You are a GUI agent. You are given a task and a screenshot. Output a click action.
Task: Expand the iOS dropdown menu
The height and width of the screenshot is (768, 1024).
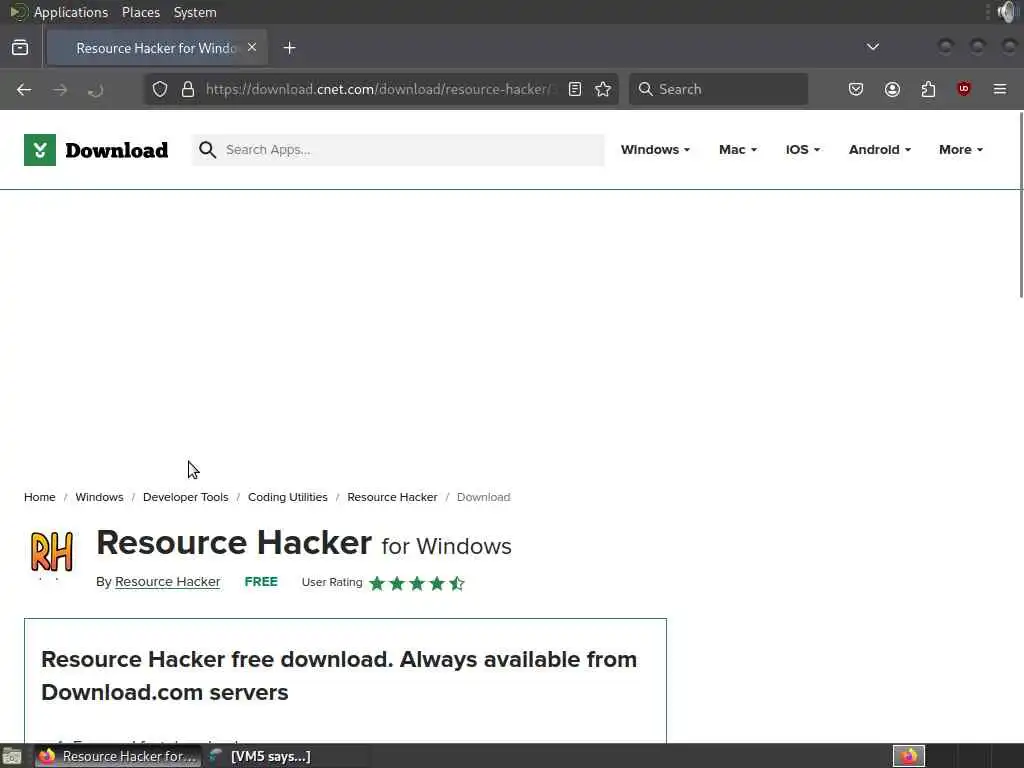[803, 150]
